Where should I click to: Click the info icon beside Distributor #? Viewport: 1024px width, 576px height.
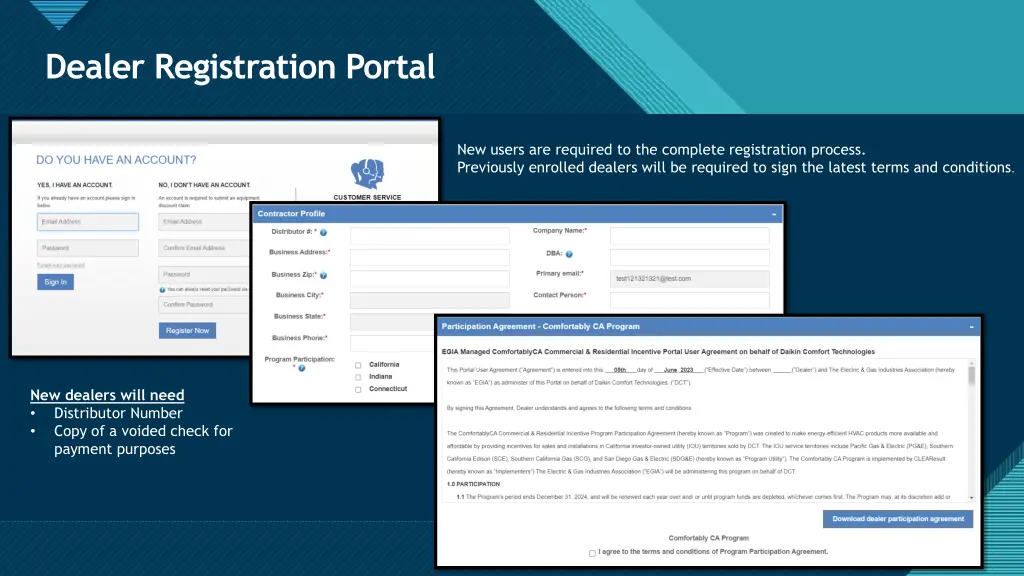323,232
